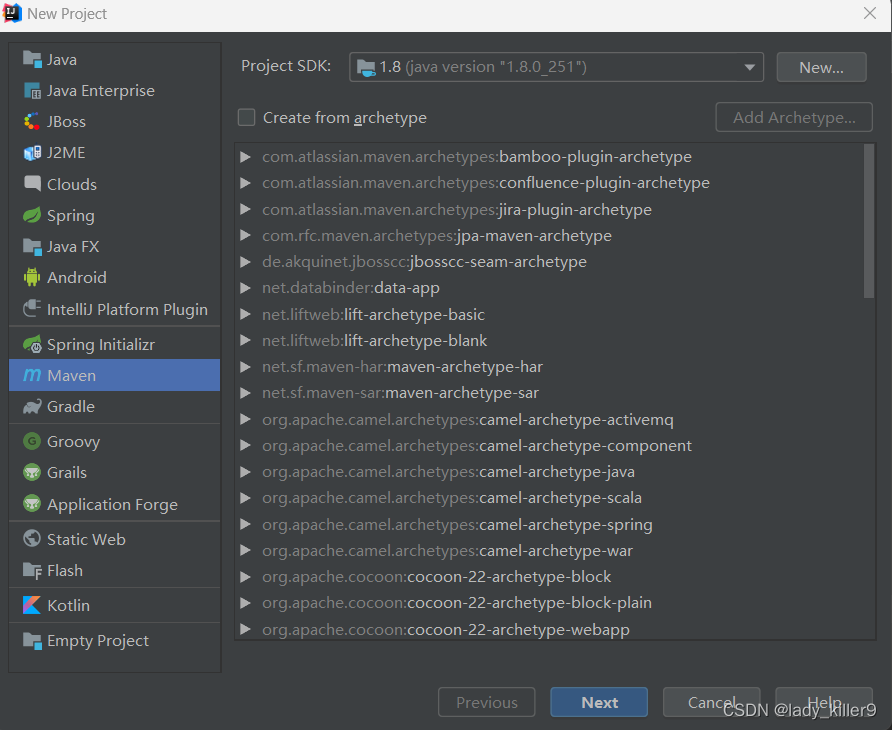The image size is (892, 730).
Task: Select camel-archetype-spring row text
Action: (457, 525)
